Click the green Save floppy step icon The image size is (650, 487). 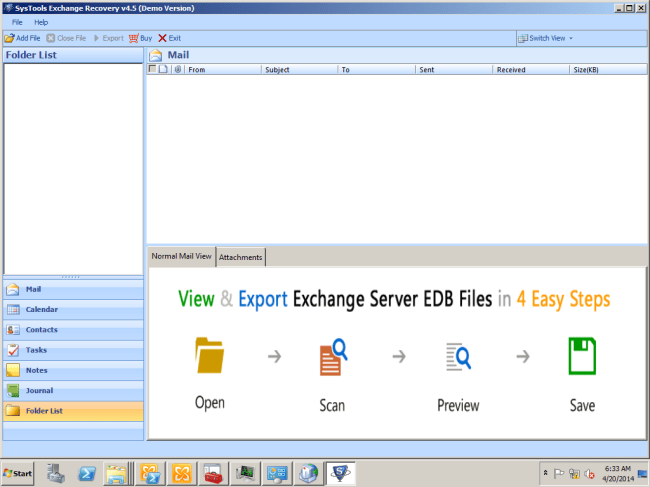[x=582, y=356]
